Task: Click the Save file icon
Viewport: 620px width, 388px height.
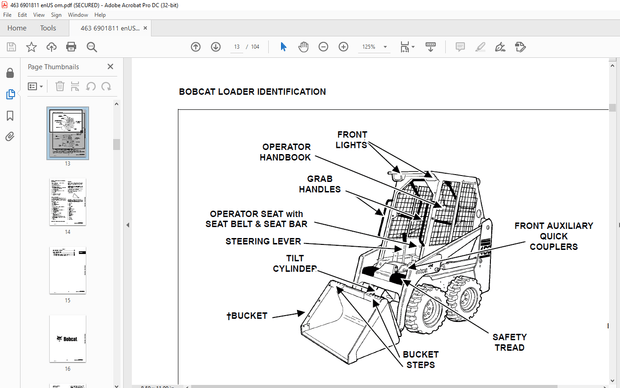Action: point(11,47)
